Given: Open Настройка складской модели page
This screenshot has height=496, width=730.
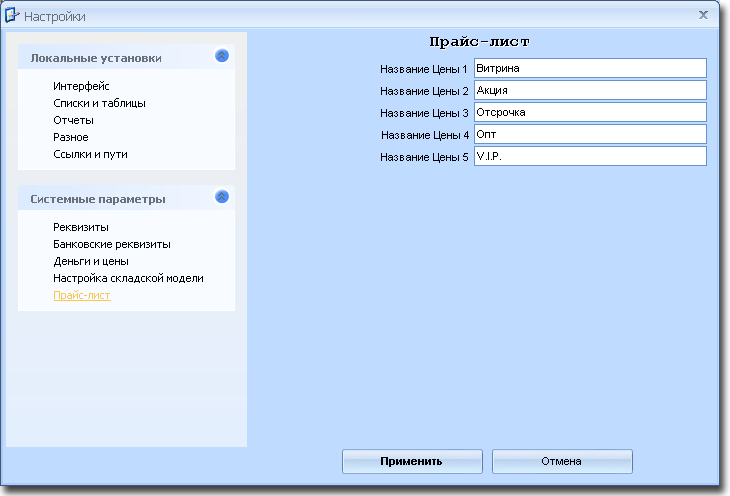Looking at the screenshot, I should point(128,279).
